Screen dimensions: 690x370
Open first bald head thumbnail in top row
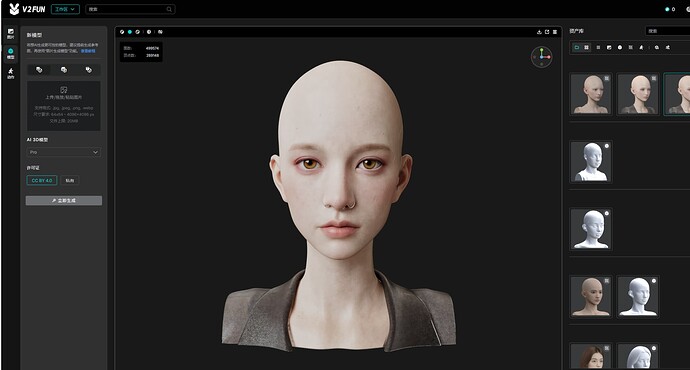click(x=591, y=94)
